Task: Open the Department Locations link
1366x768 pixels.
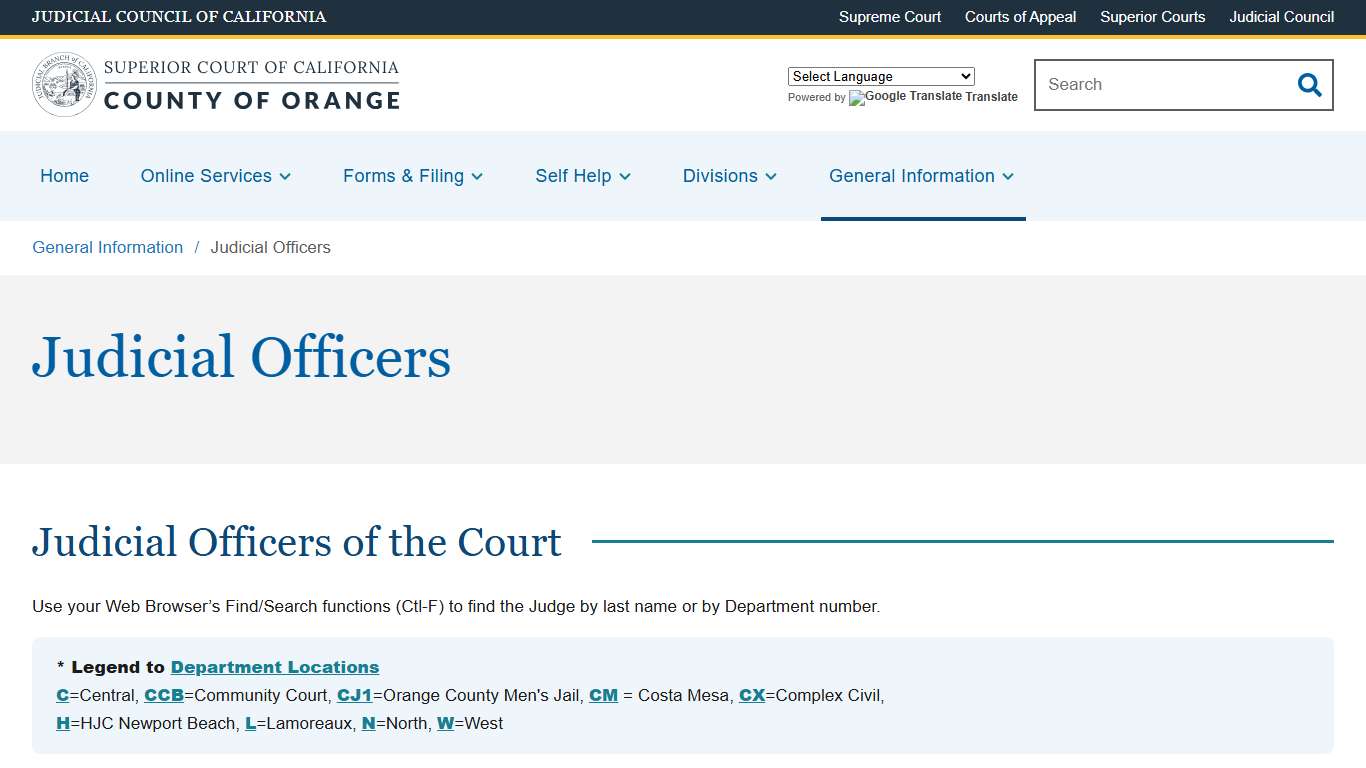Action: [274, 667]
